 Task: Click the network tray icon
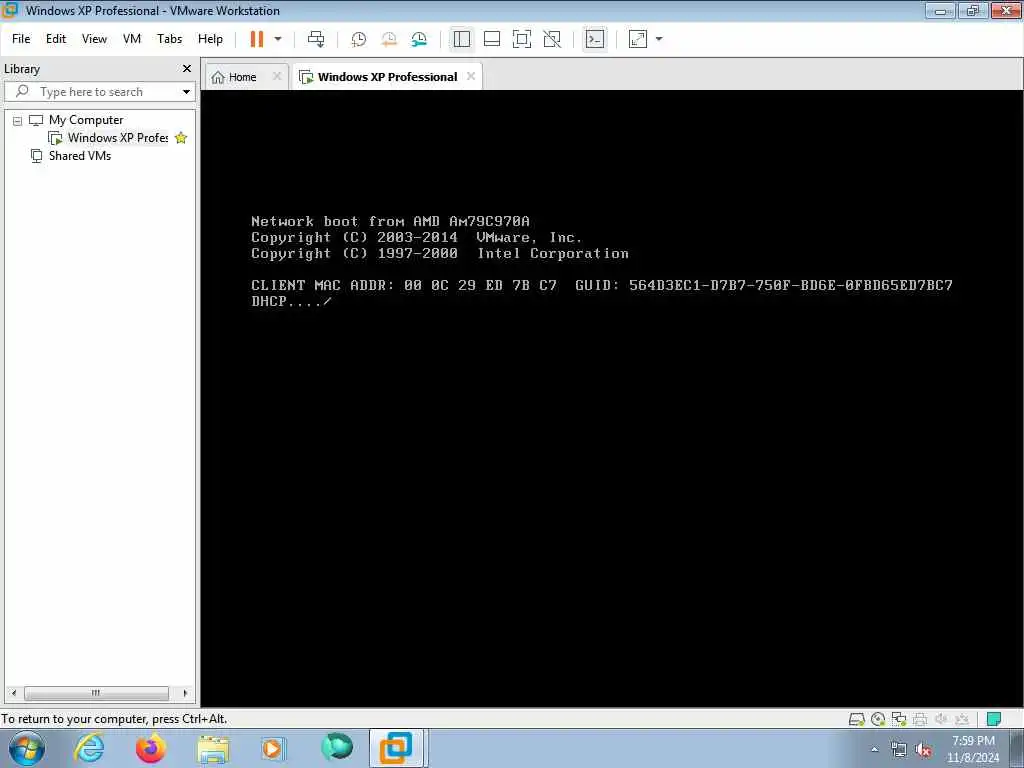point(899,749)
